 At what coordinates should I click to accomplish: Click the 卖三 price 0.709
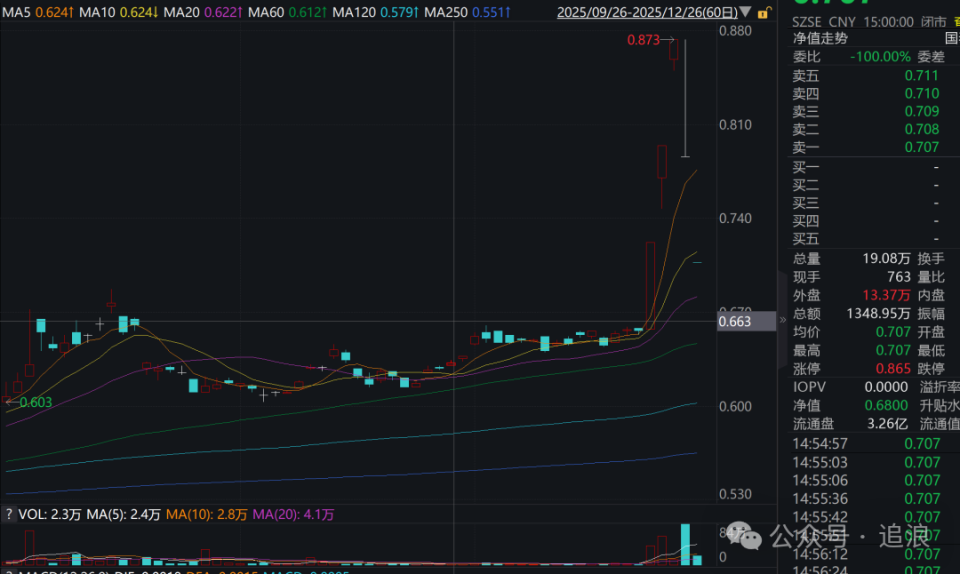pyautogui.click(x=921, y=111)
